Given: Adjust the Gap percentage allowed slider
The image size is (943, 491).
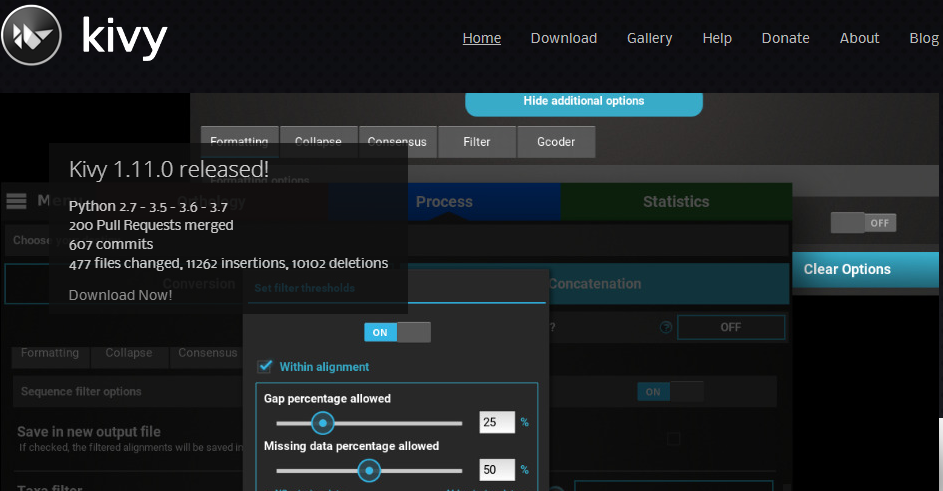Looking at the screenshot, I should point(369,423).
